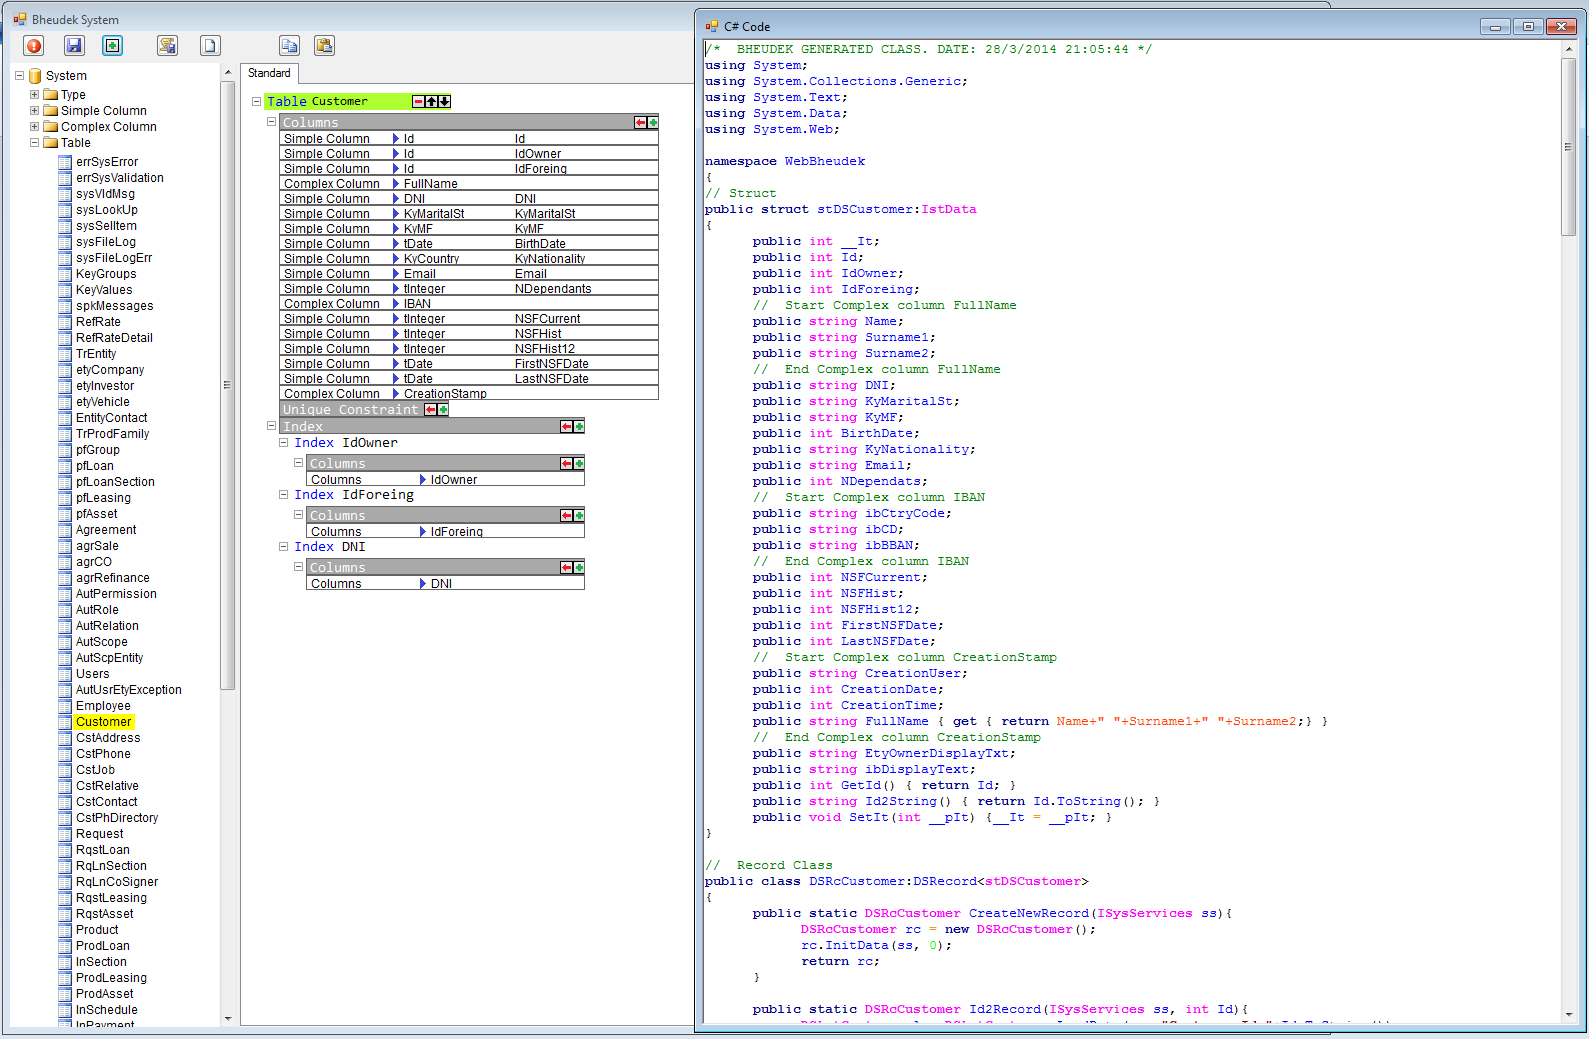Click the green plus Add toolbar icon
The image size is (1589, 1040).
(112, 46)
